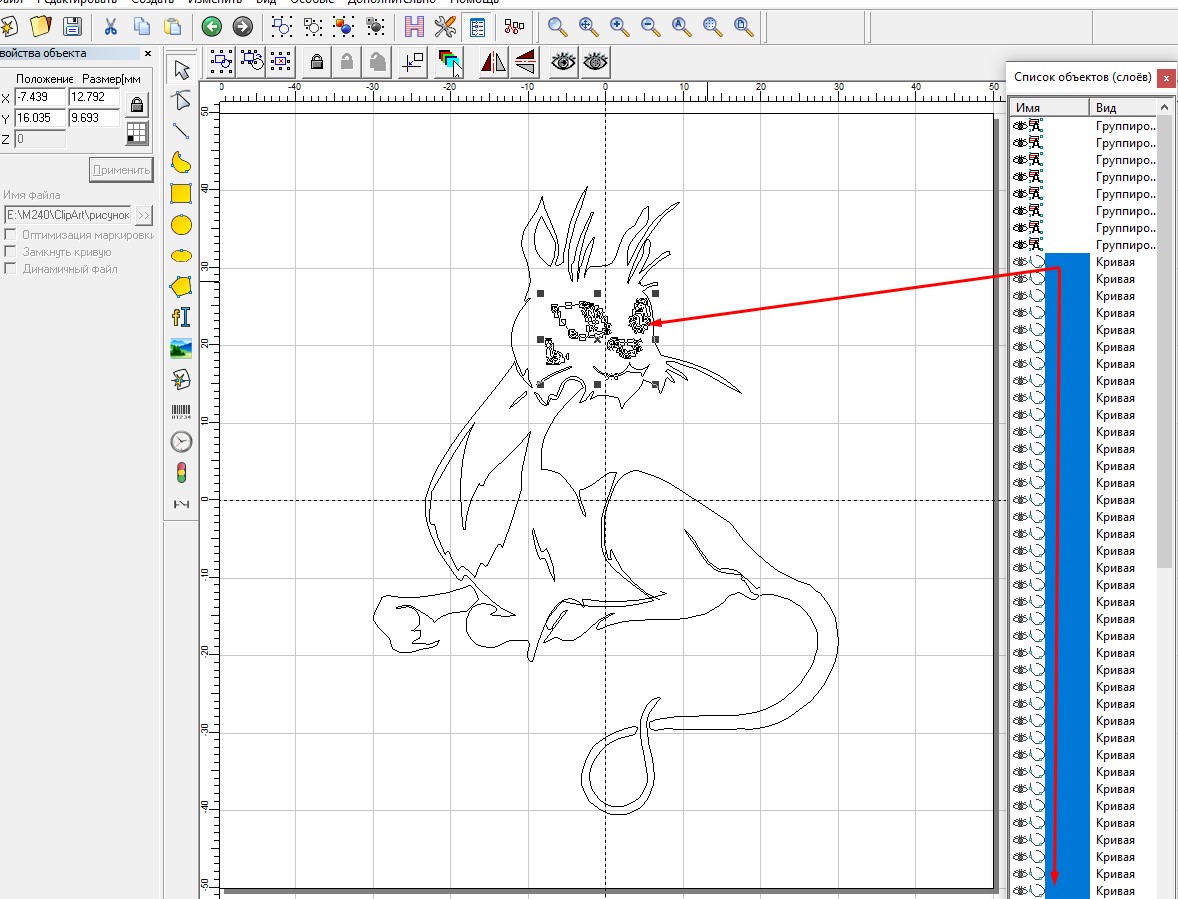Open the Вид menu
The image size is (1178, 899).
(x=266, y=2)
